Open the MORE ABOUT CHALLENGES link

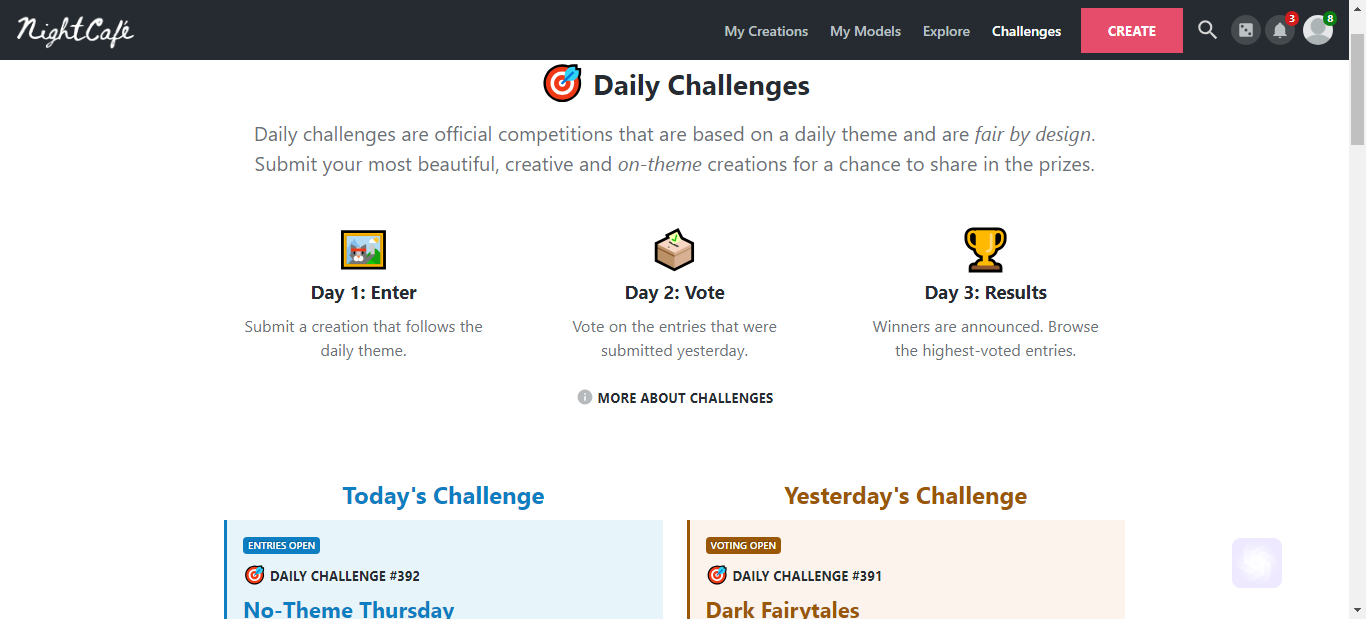click(x=685, y=398)
